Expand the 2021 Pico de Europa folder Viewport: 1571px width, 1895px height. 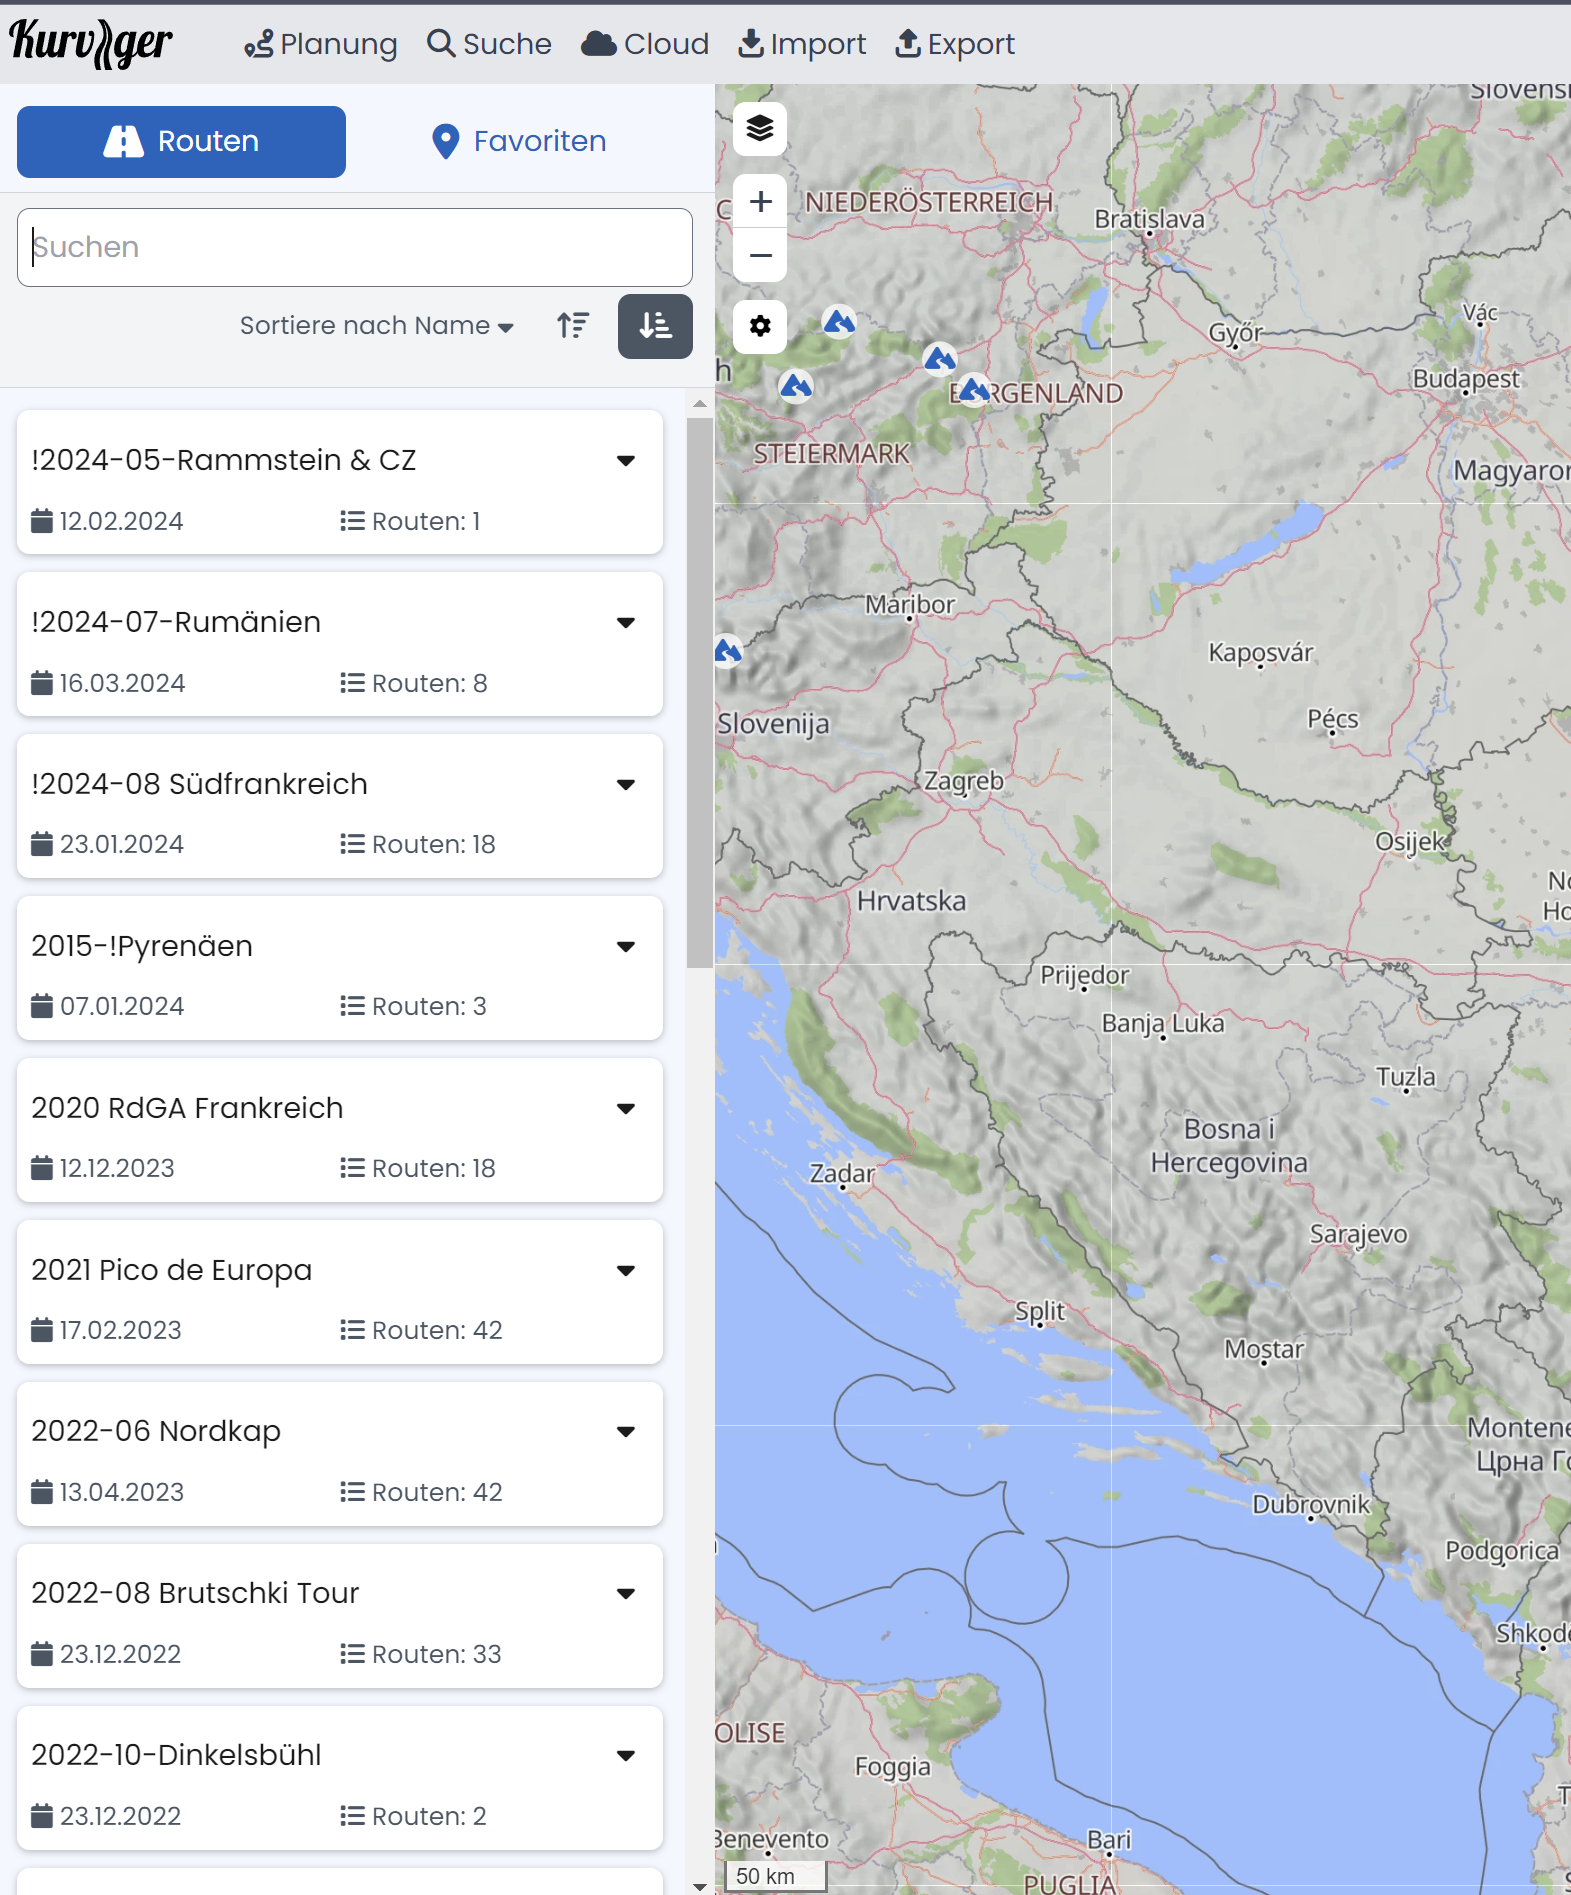[x=626, y=1271]
